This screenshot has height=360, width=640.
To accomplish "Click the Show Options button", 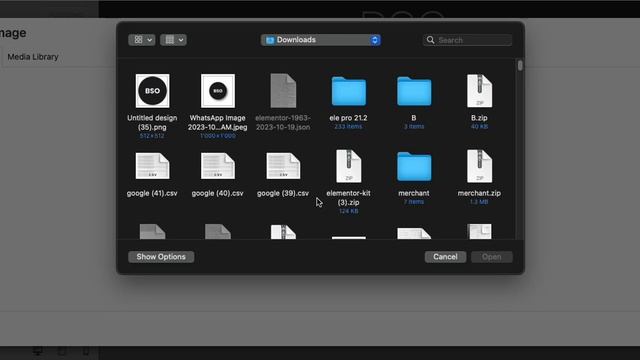I will 161,257.
